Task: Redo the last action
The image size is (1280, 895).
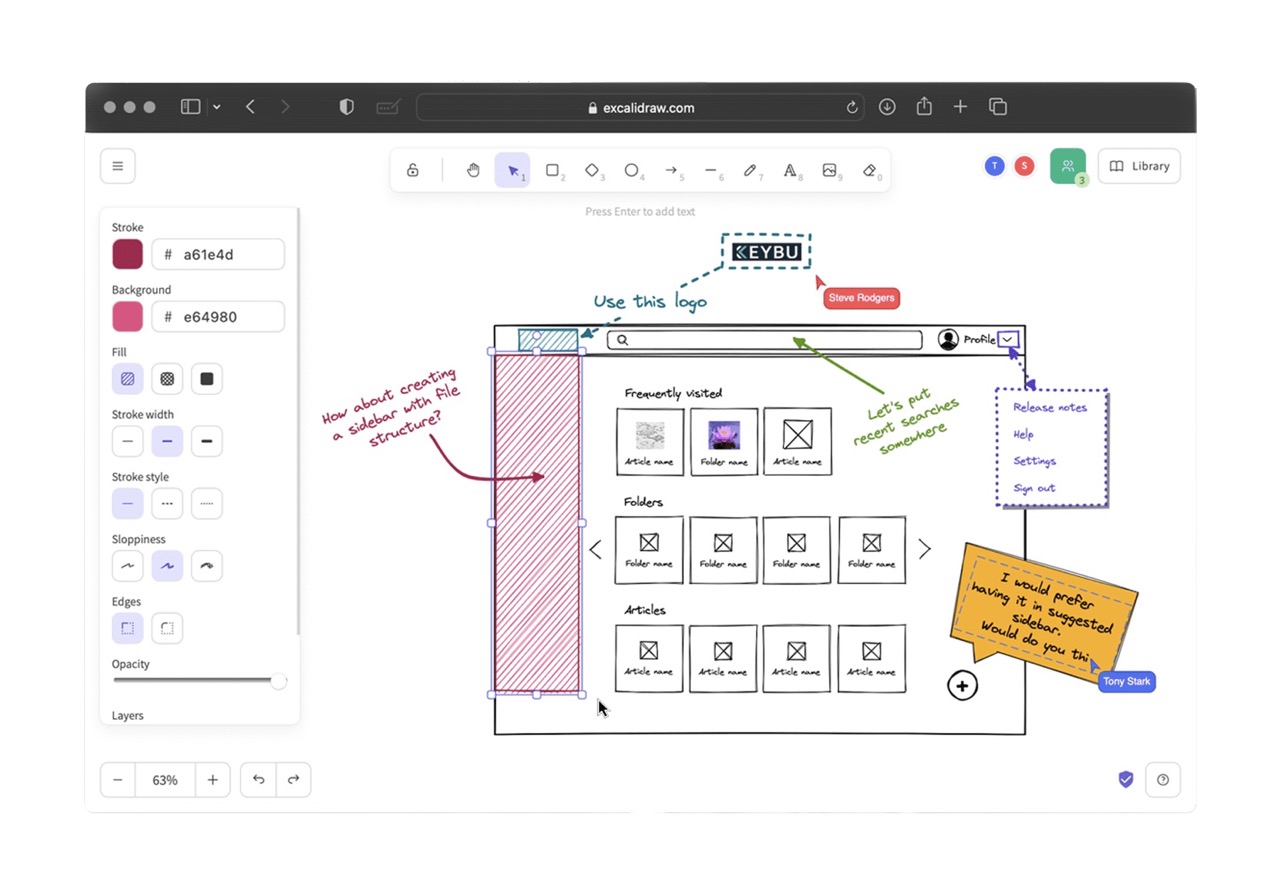Action: point(293,780)
